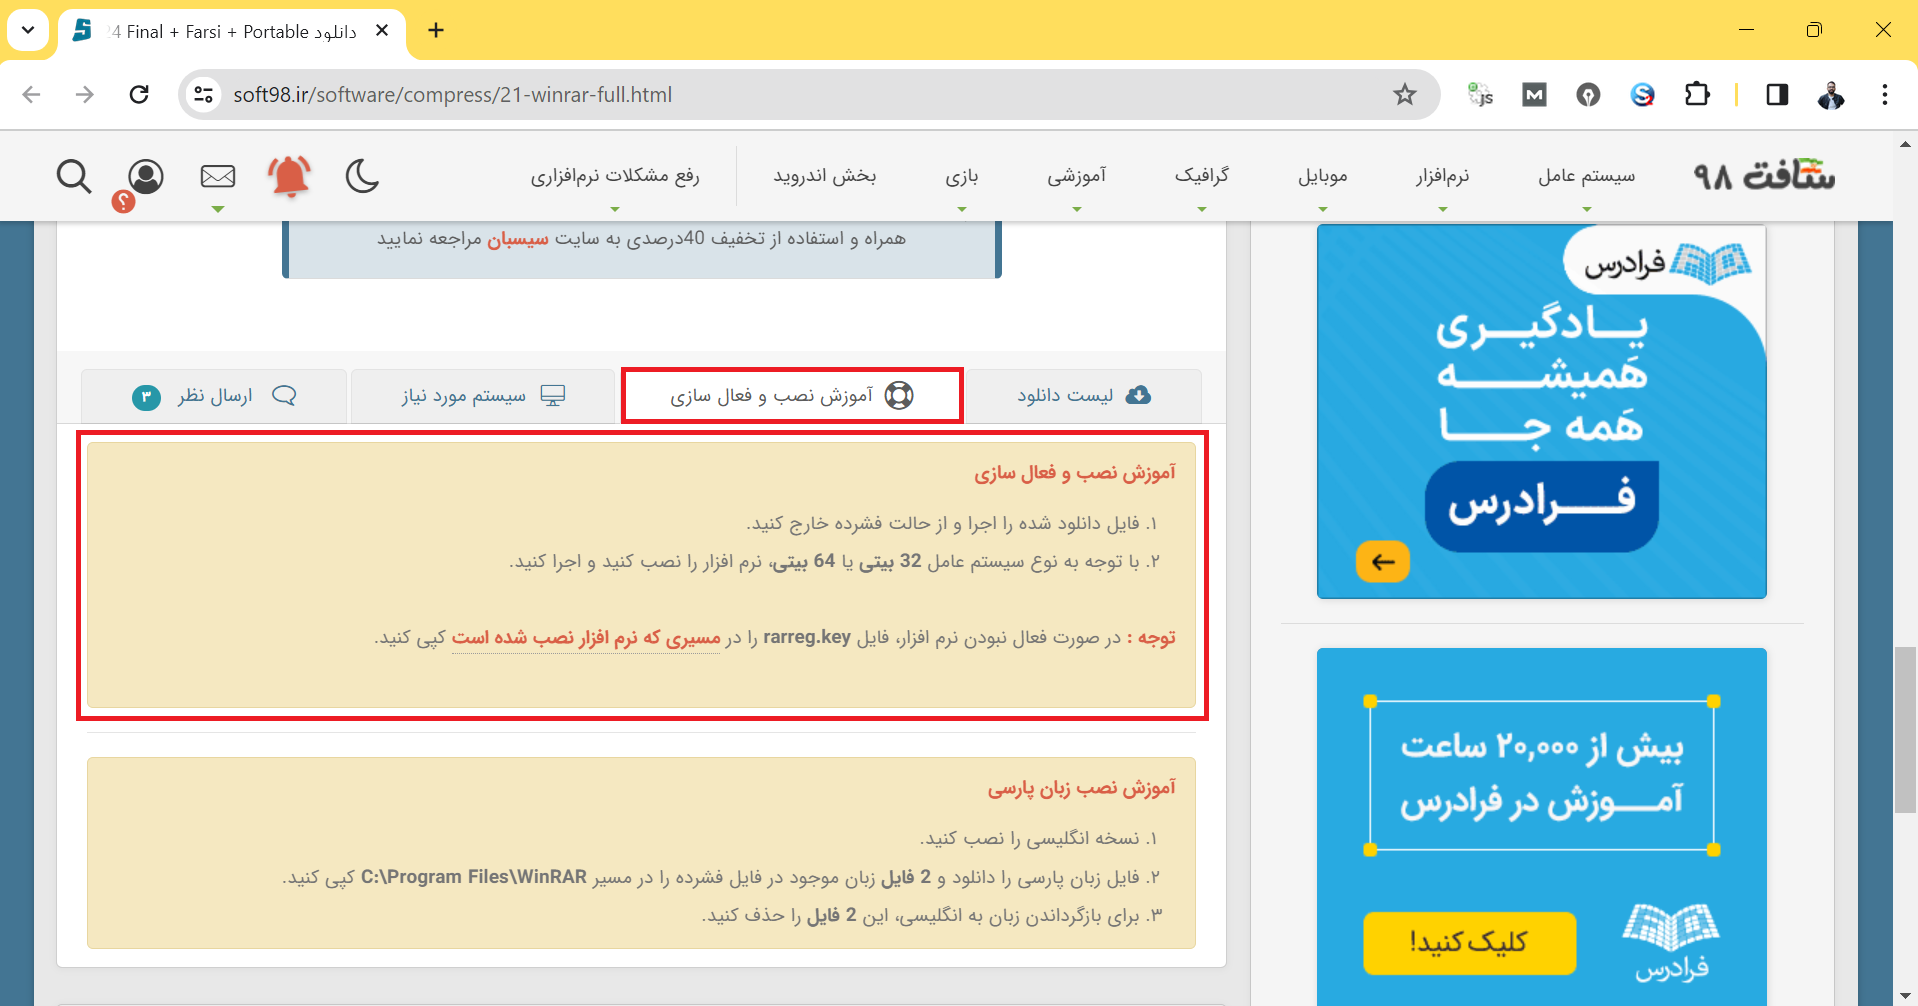Open the messages envelope icon
Image resolution: width=1918 pixels, height=1006 pixels.
point(218,177)
